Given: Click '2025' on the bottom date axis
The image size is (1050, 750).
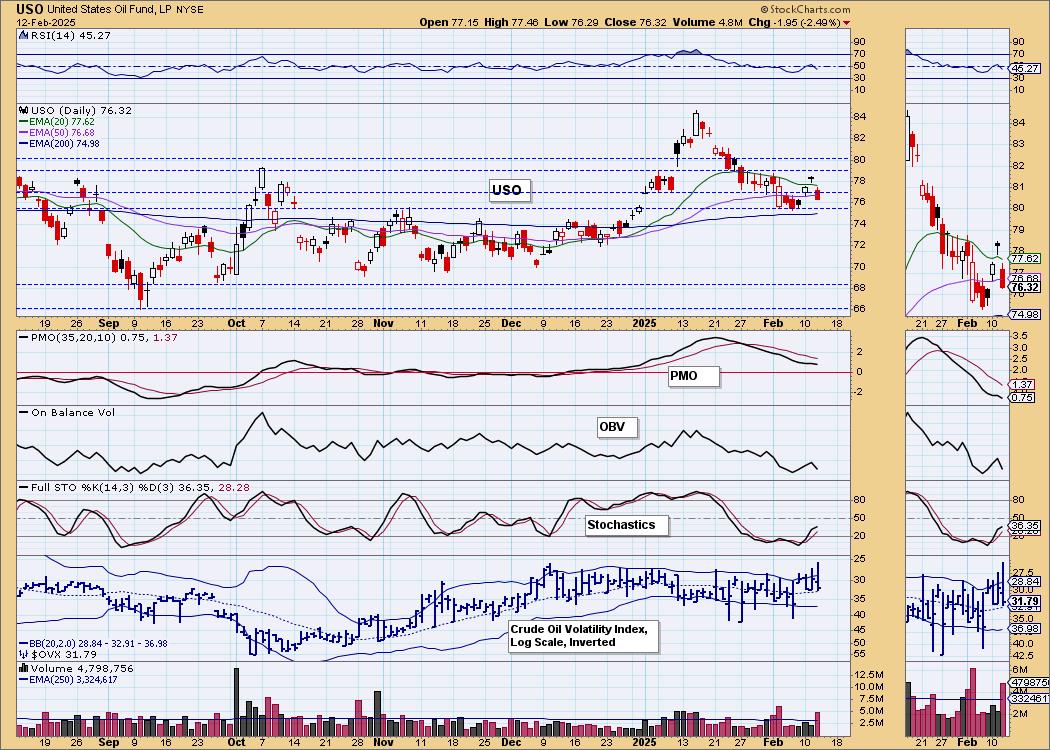Looking at the screenshot, I should pos(646,743).
